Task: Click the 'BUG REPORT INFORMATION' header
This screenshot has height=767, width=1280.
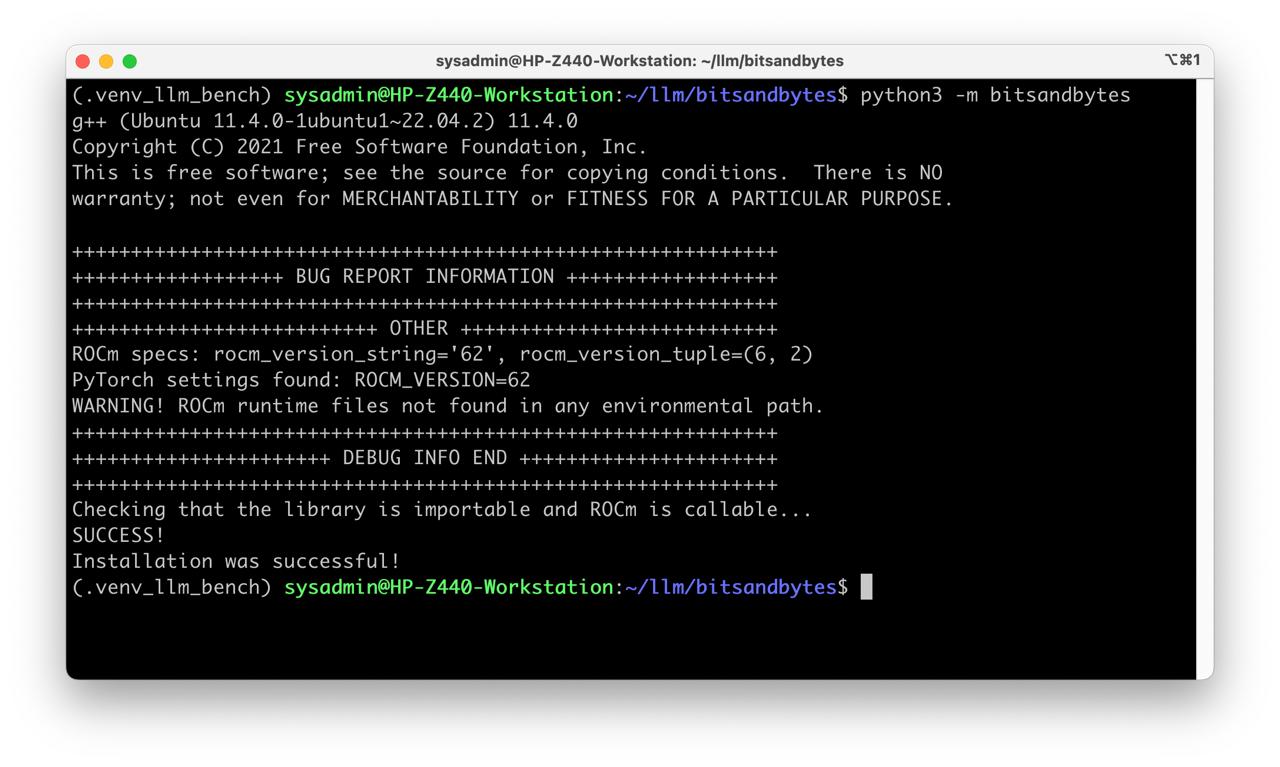Action: click(x=425, y=277)
